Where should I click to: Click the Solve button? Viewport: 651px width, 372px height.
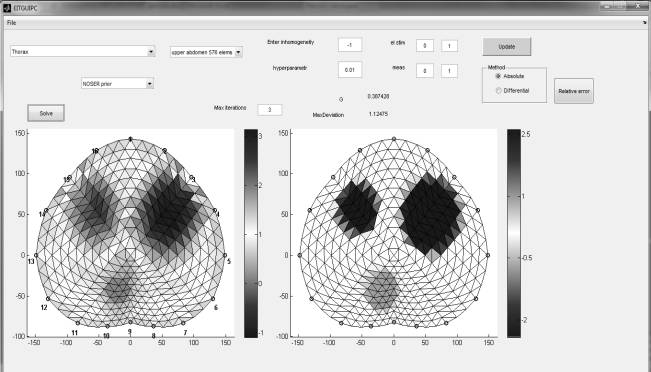tap(46, 113)
